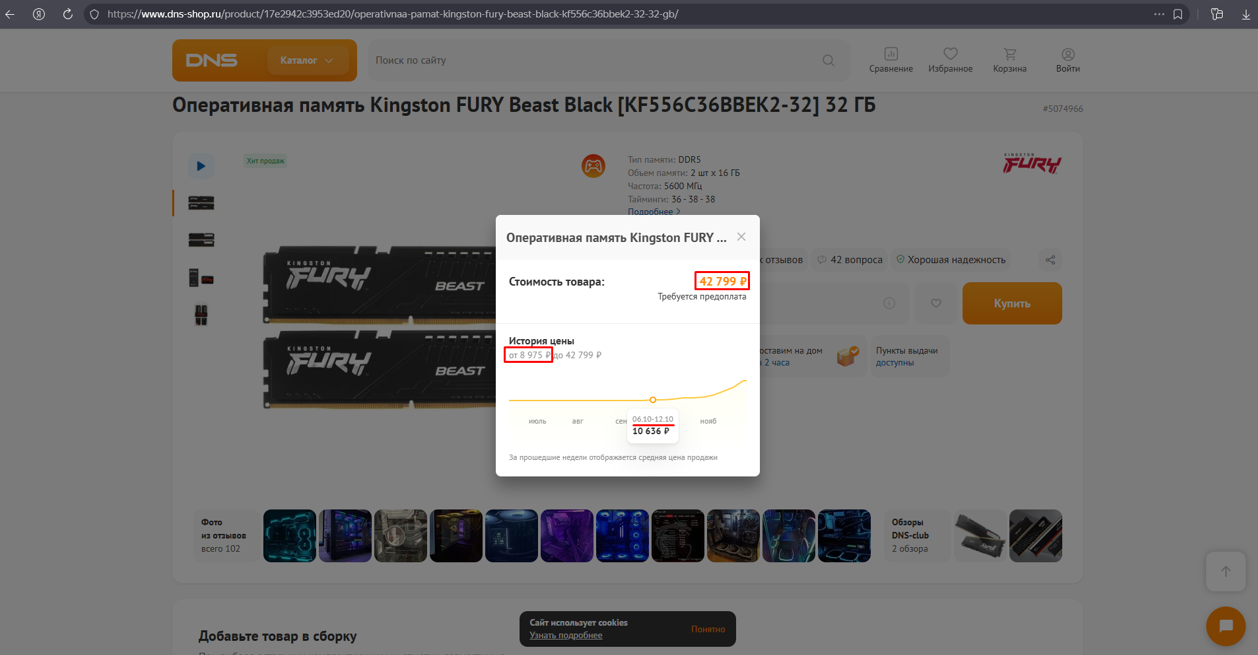This screenshot has width=1258, height=655.
Task: Open Избранное favorites heart icon
Action: pyautogui.click(x=950, y=60)
